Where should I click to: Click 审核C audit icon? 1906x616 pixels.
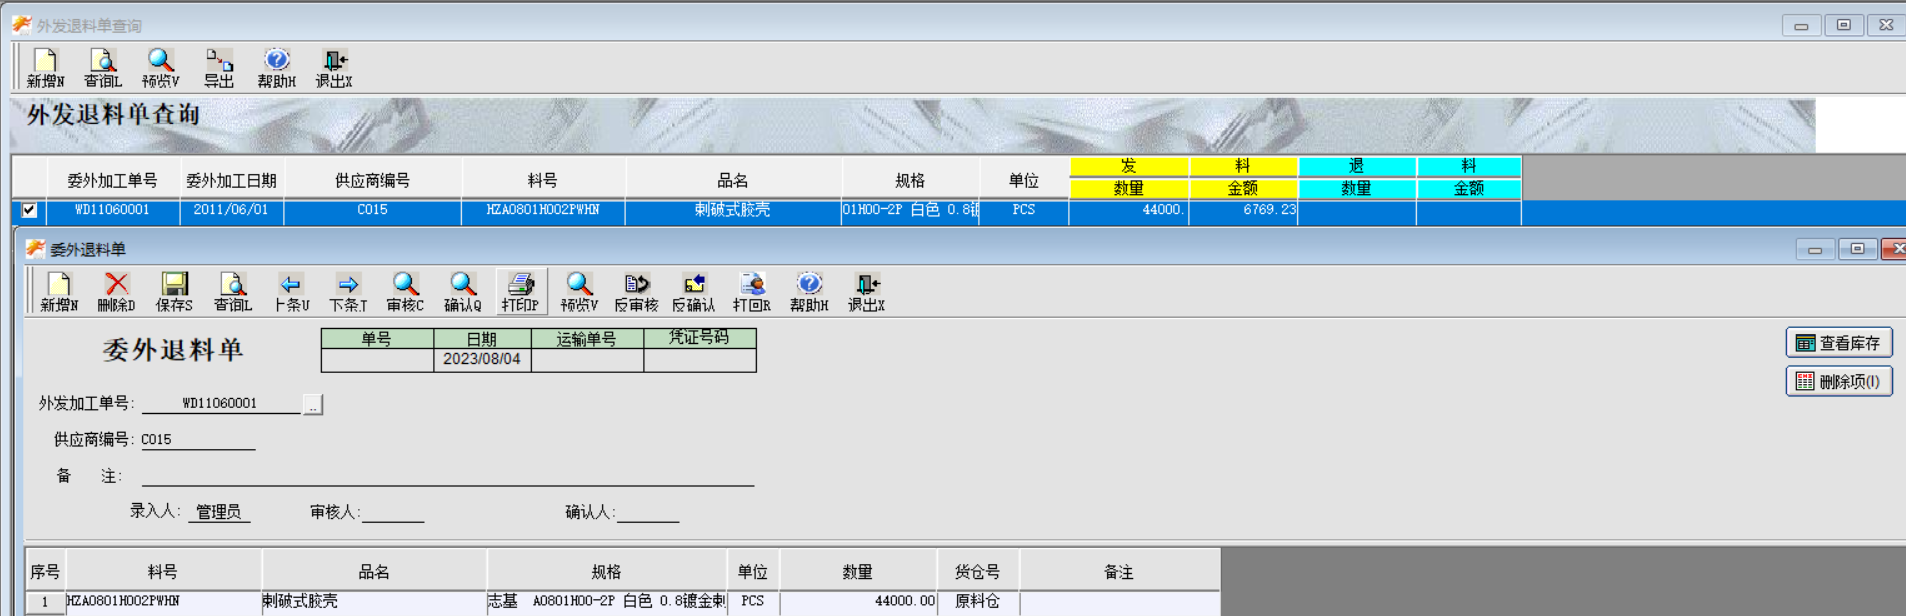(x=405, y=292)
